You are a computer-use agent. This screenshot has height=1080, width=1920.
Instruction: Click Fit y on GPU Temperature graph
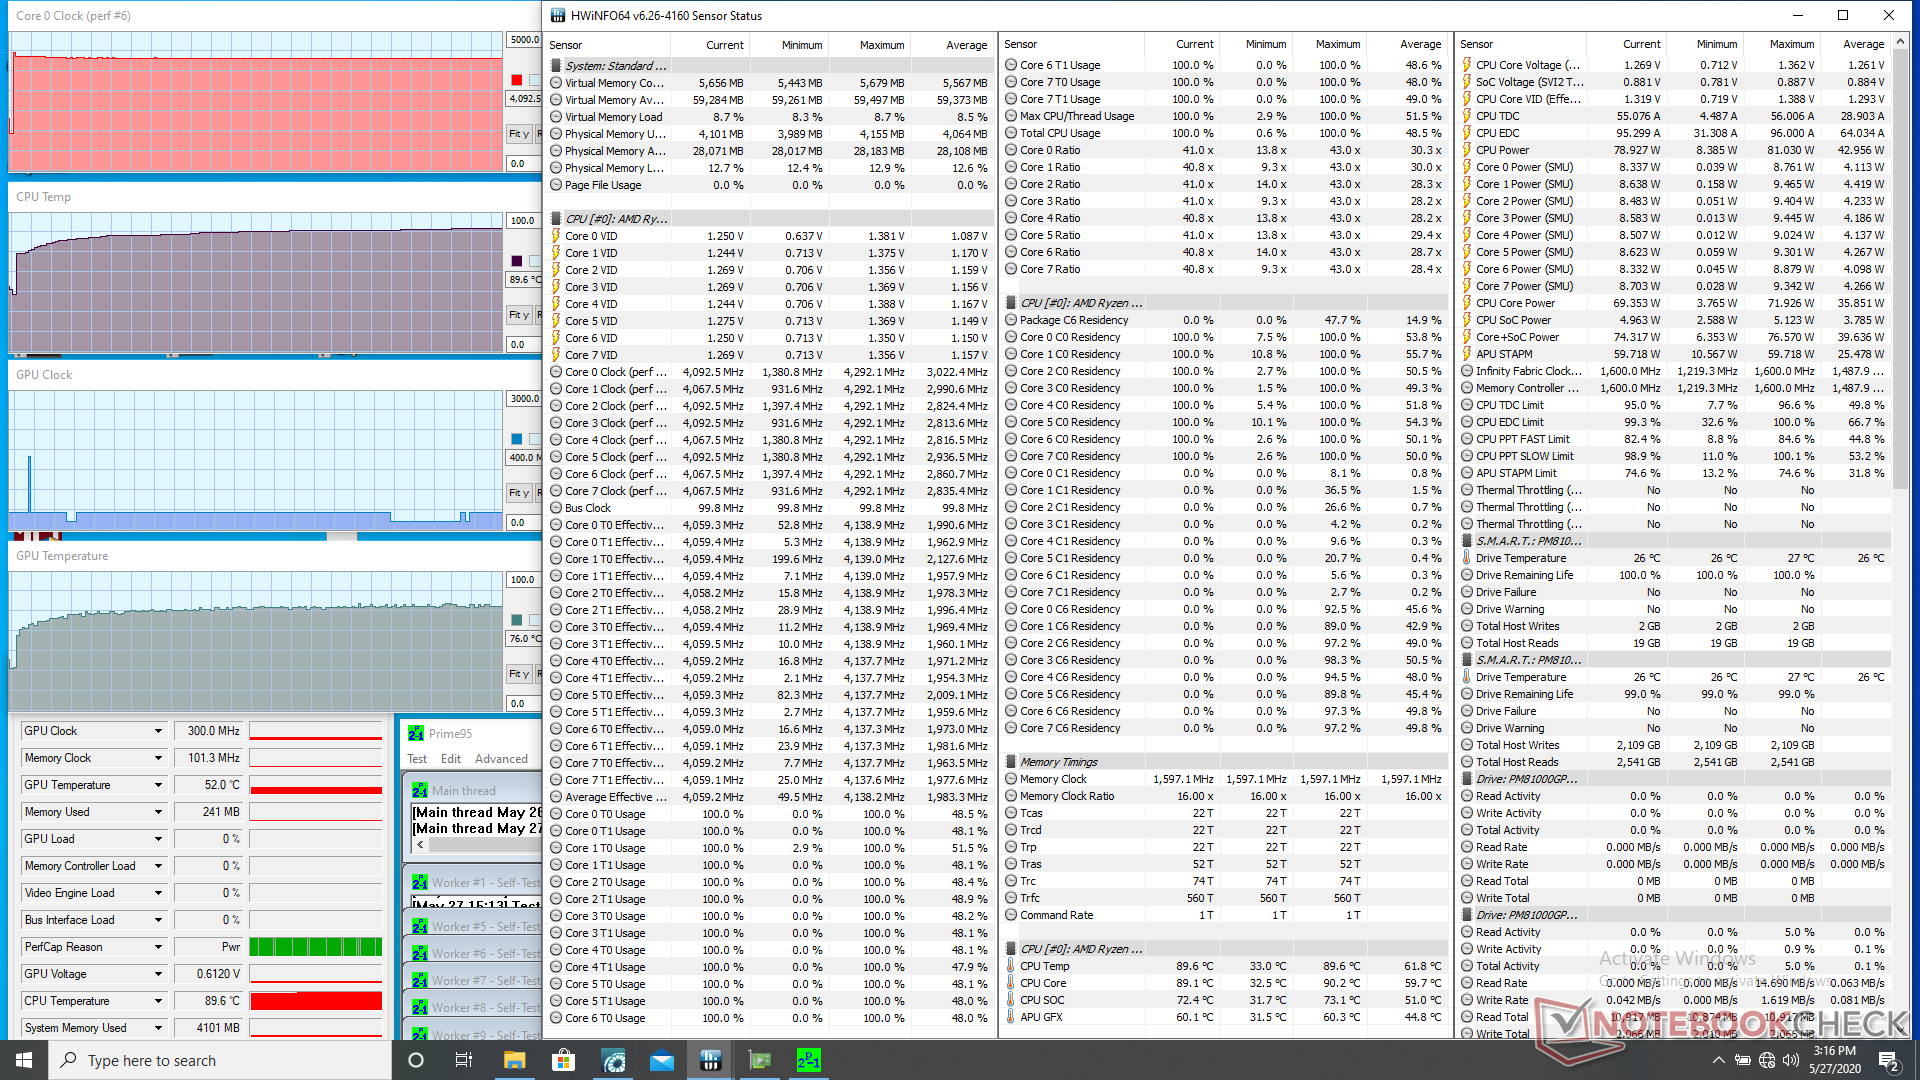pyautogui.click(x=518, y=674)
